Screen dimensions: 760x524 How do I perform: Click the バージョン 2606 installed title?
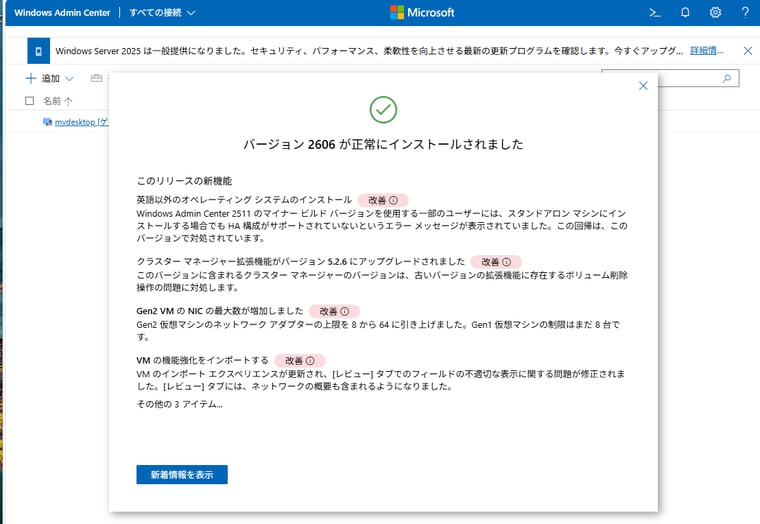click(x=383, y=144)
